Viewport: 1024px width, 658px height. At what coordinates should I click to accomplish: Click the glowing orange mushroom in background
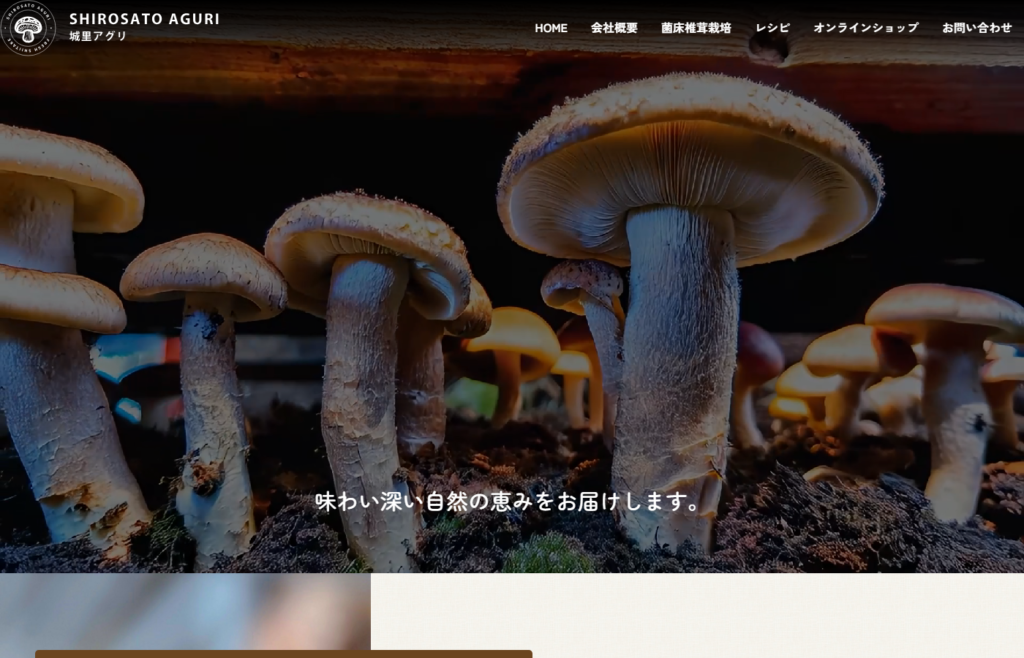click(x=513, y=339)
